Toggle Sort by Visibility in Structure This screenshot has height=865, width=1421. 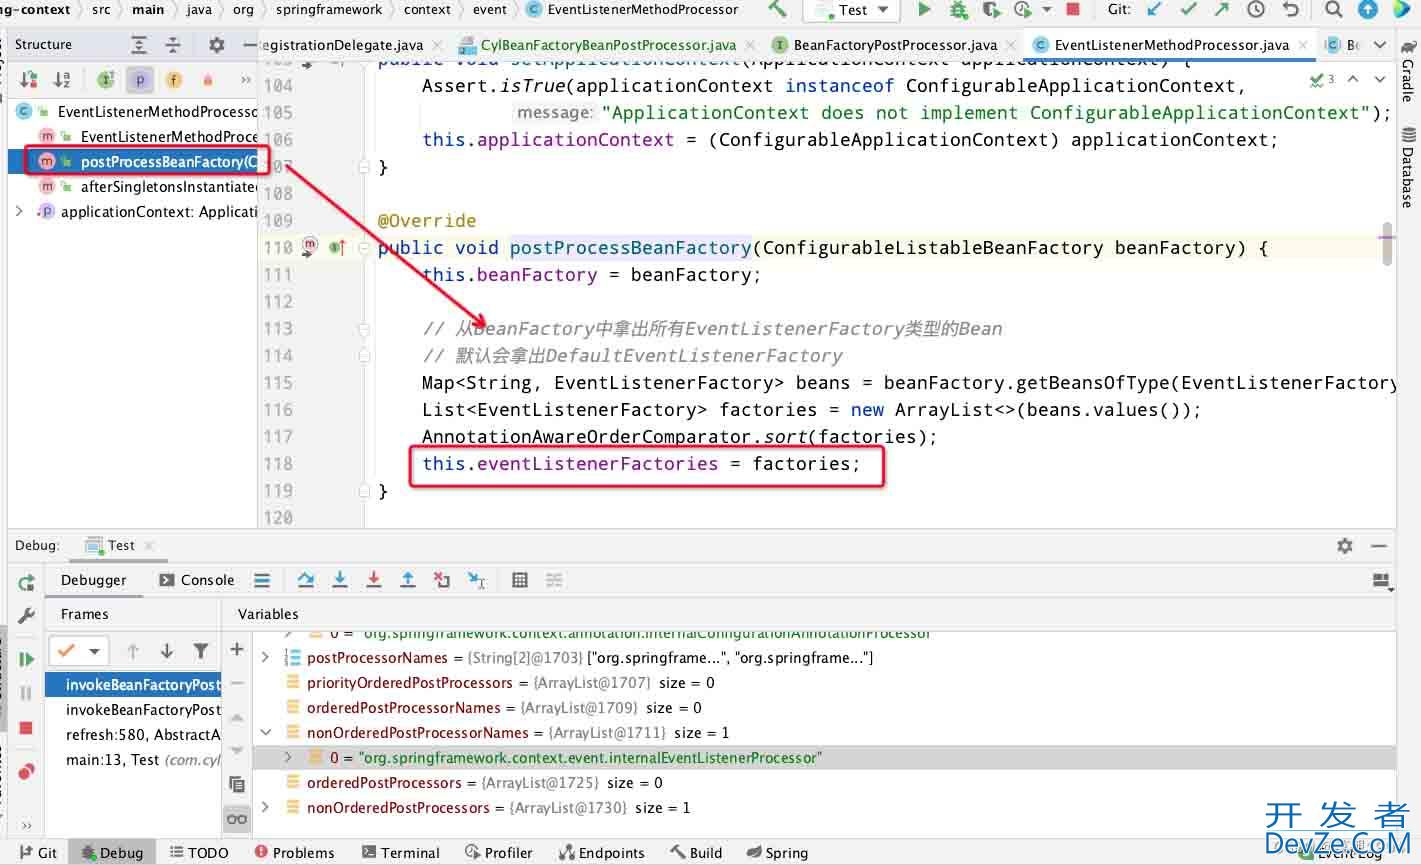[29, 79]
